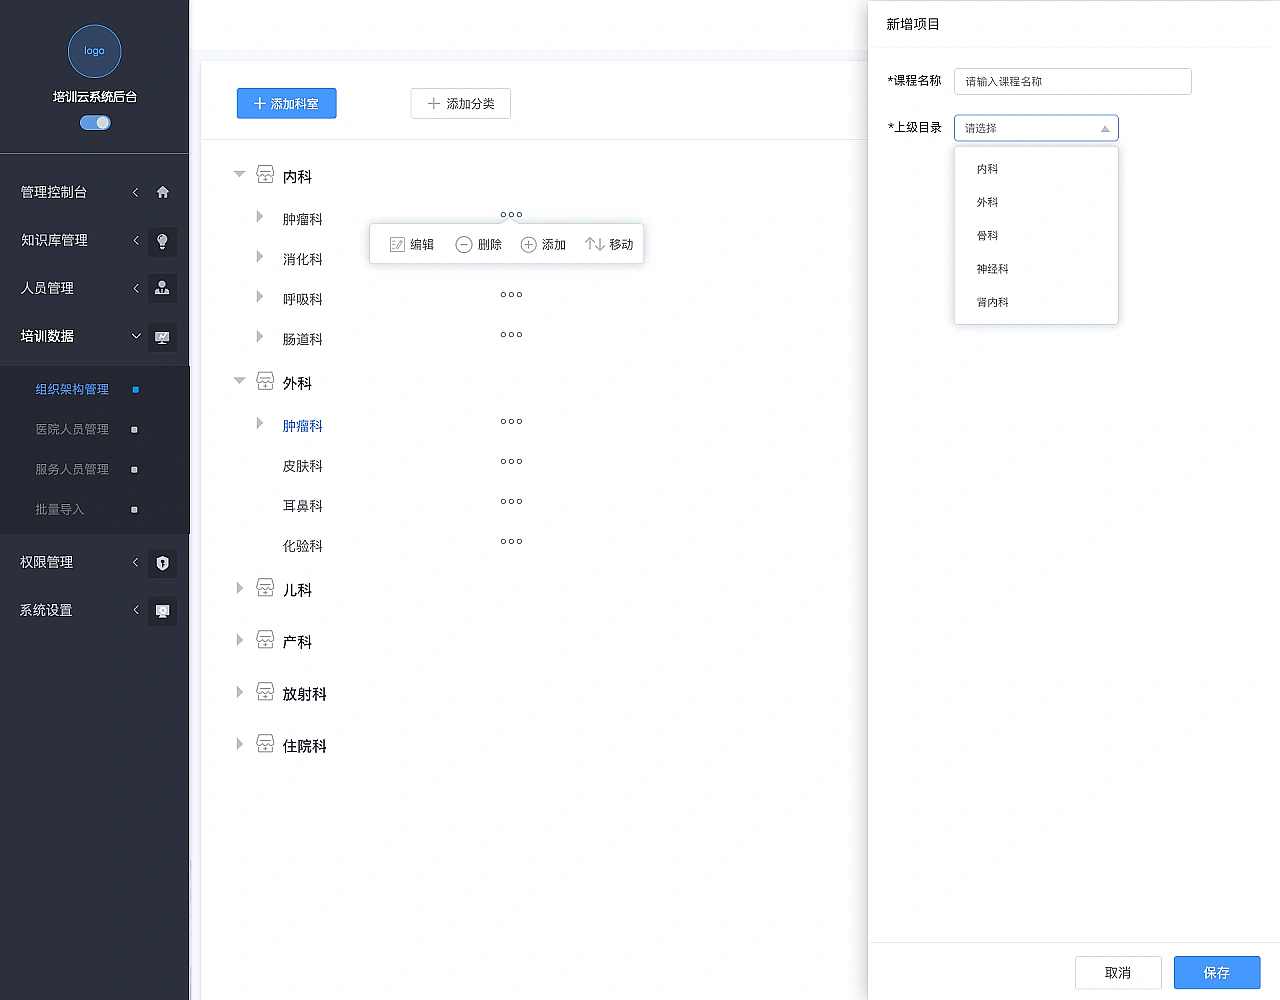Choose 编辑 in the popup menu
The image size is (1280, 1000).
pos(411,244)
